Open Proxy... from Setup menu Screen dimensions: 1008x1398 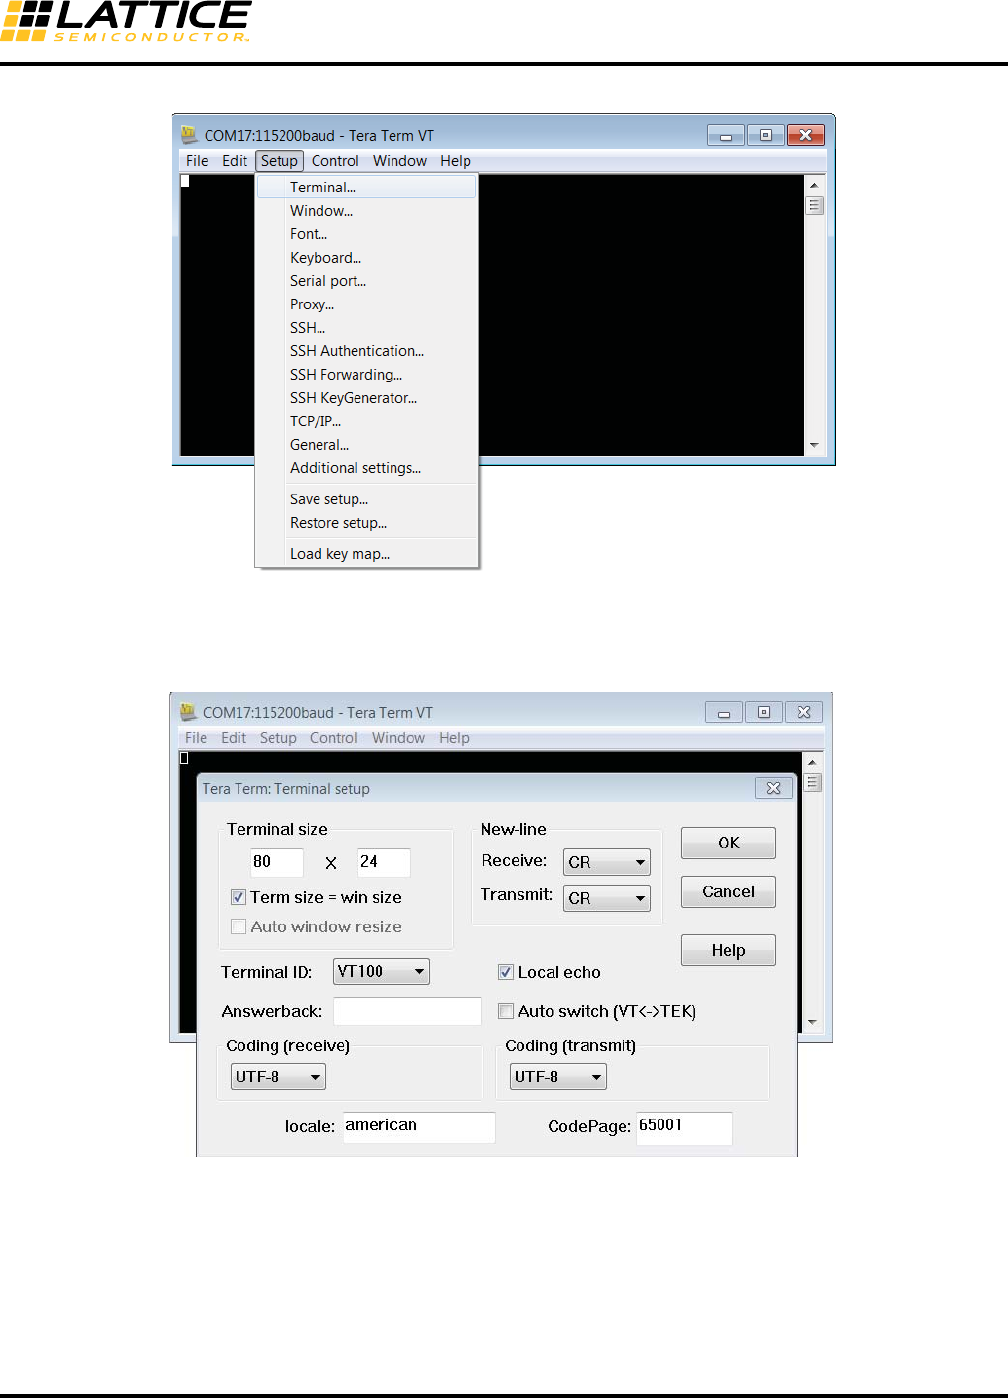[366, 304]
